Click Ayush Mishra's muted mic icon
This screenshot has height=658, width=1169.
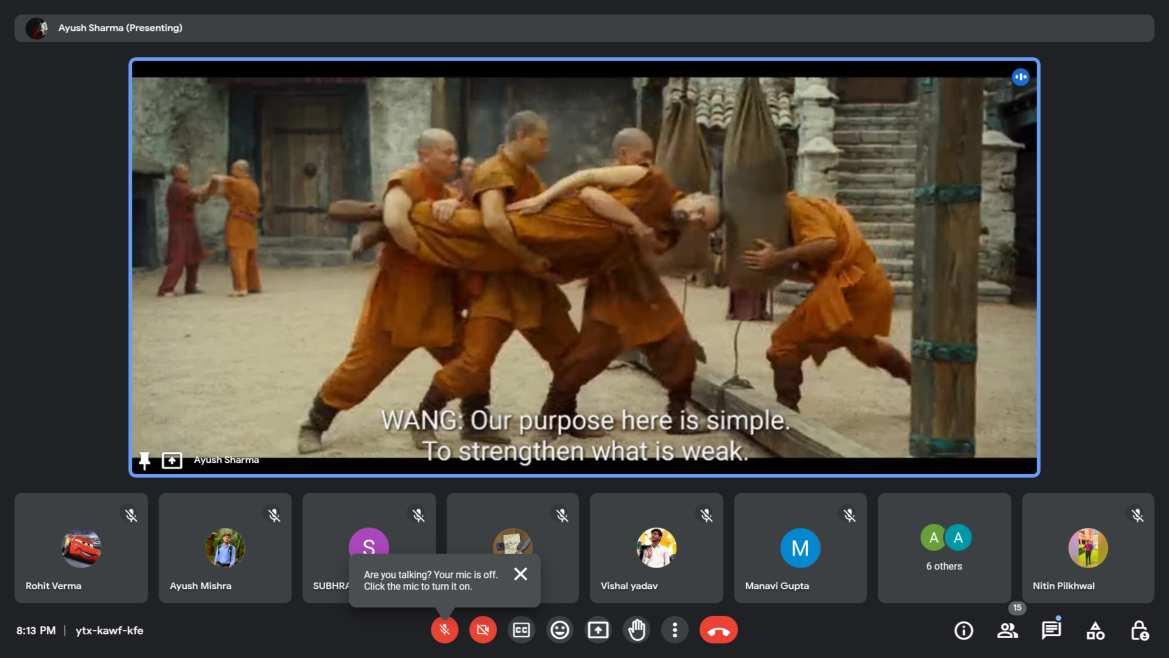(274, 515)
